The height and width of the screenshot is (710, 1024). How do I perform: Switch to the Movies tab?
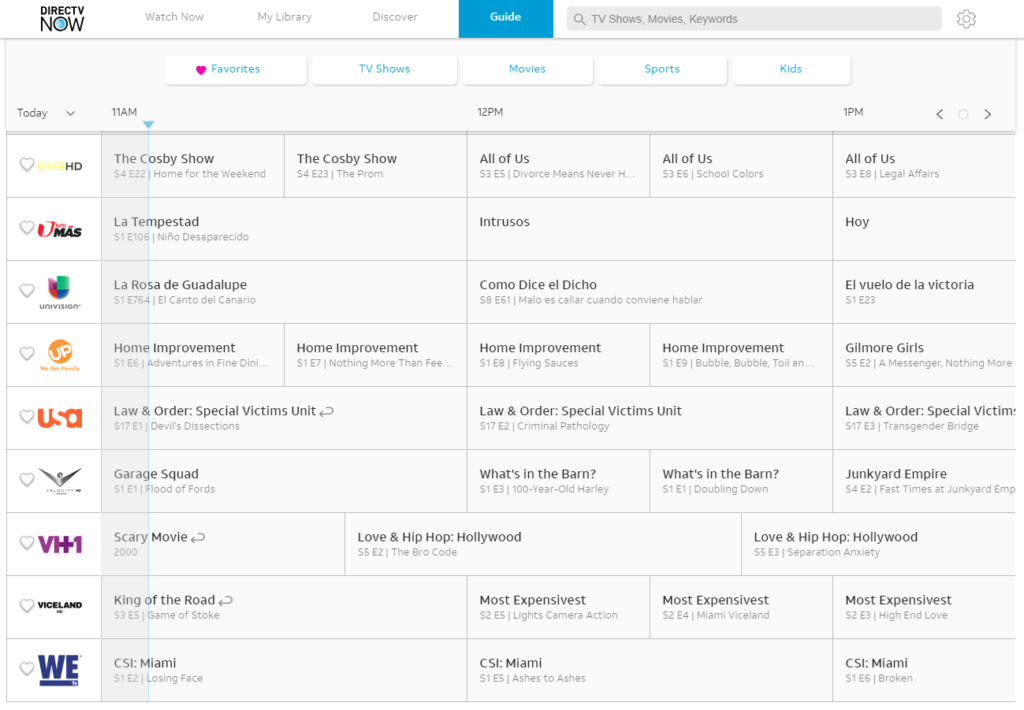(x=527, y=69)
